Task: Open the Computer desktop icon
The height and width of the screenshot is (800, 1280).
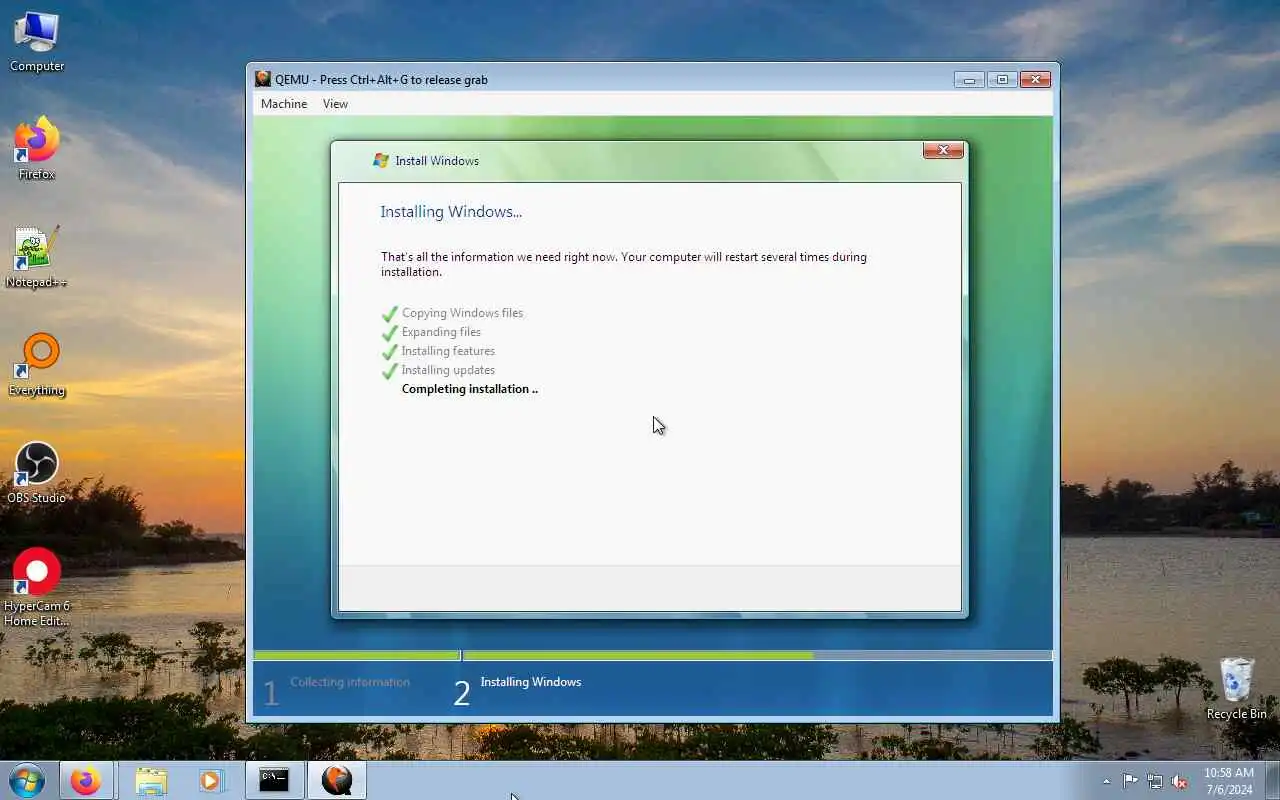Action: point(37,41)
